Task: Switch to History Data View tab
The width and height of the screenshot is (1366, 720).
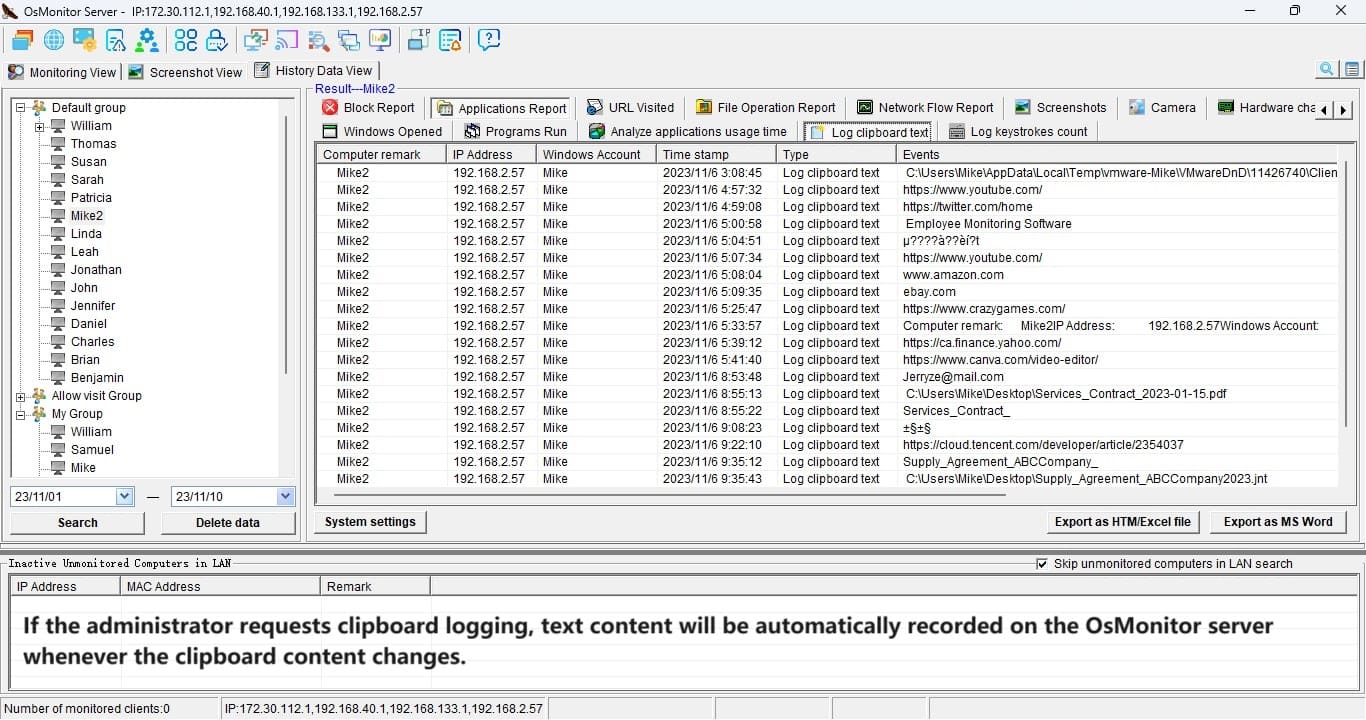Action: point(313,70)
